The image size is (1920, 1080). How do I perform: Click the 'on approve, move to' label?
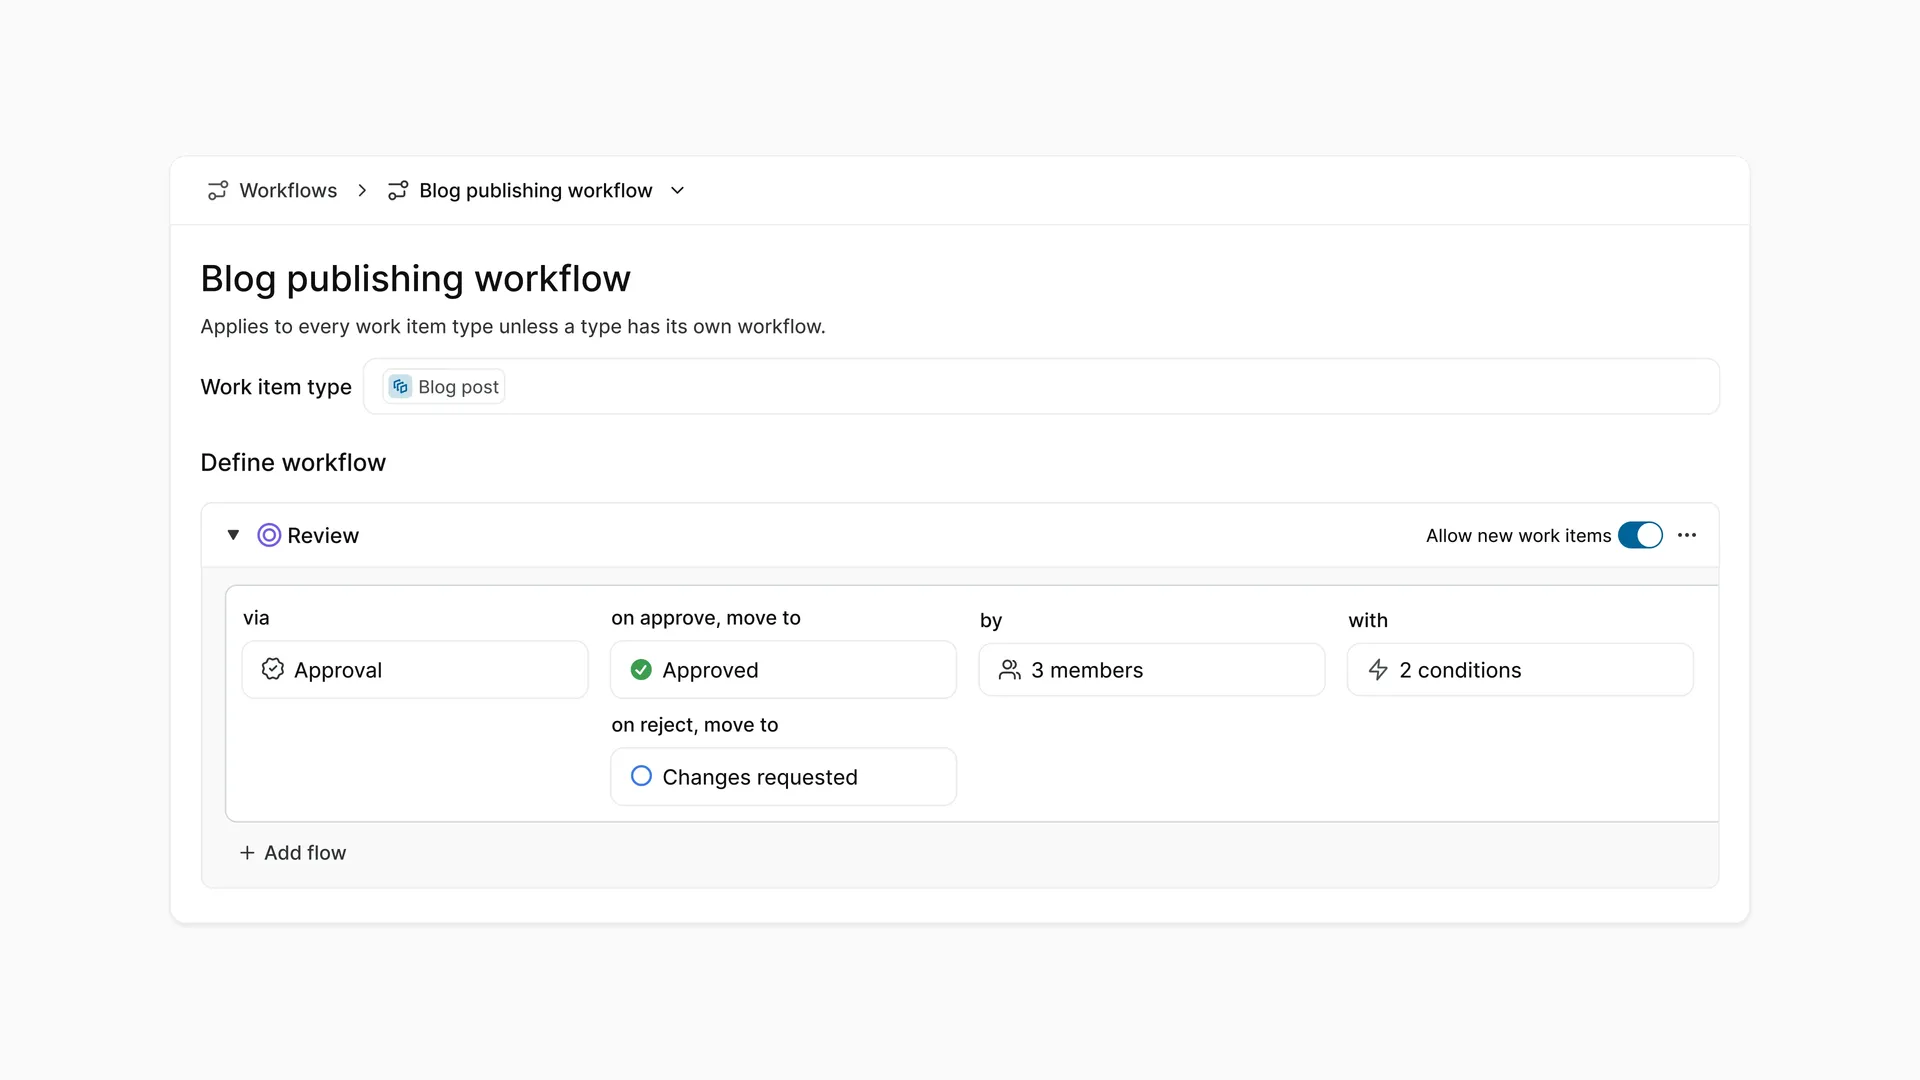click(706, 618)
